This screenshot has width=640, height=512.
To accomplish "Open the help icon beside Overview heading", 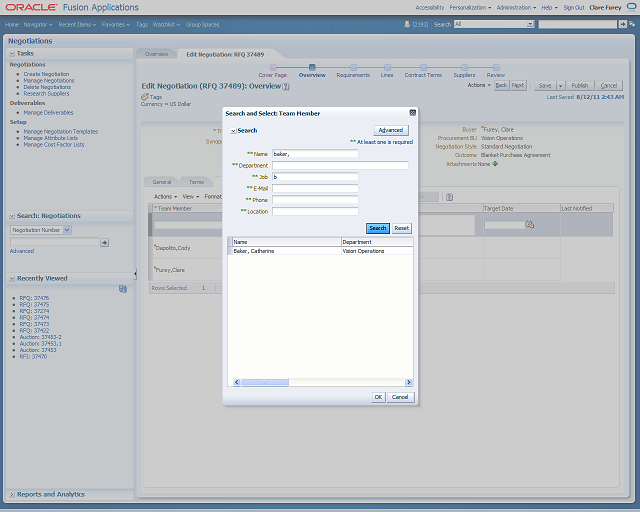I will pyautogui.click(x=286, y=87).
